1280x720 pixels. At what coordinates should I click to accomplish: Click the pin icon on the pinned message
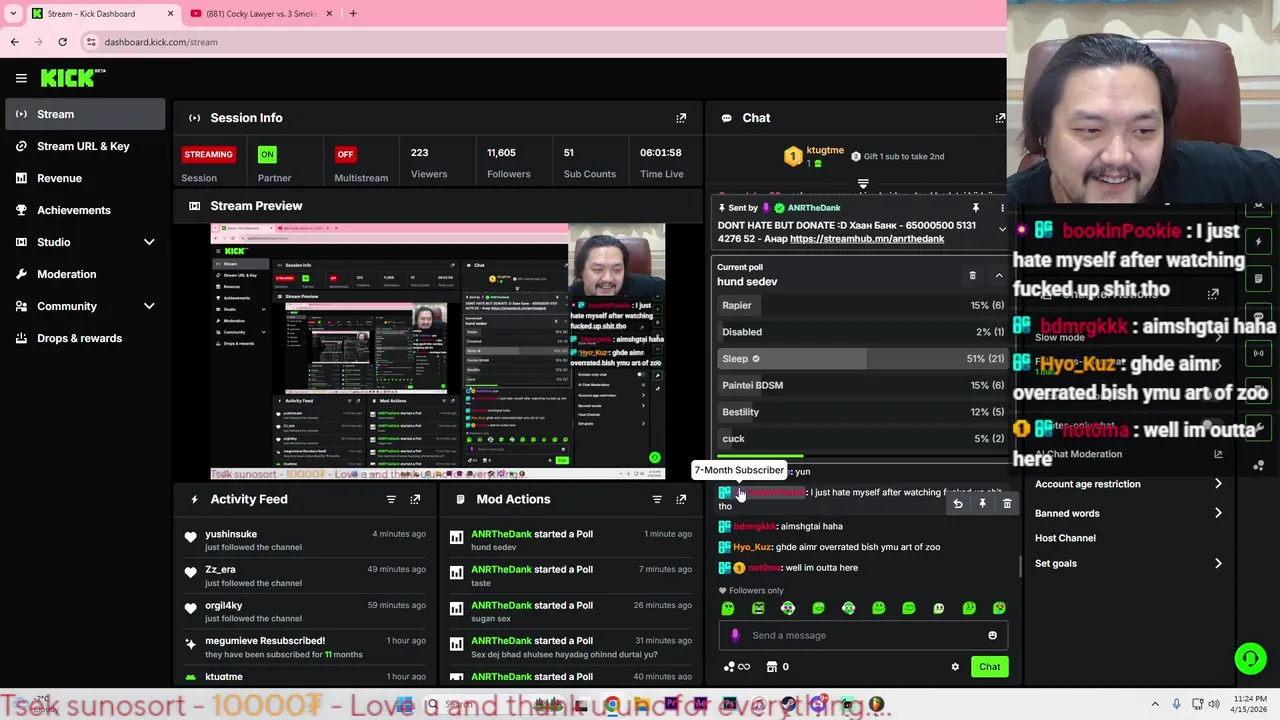coord(975,208)
